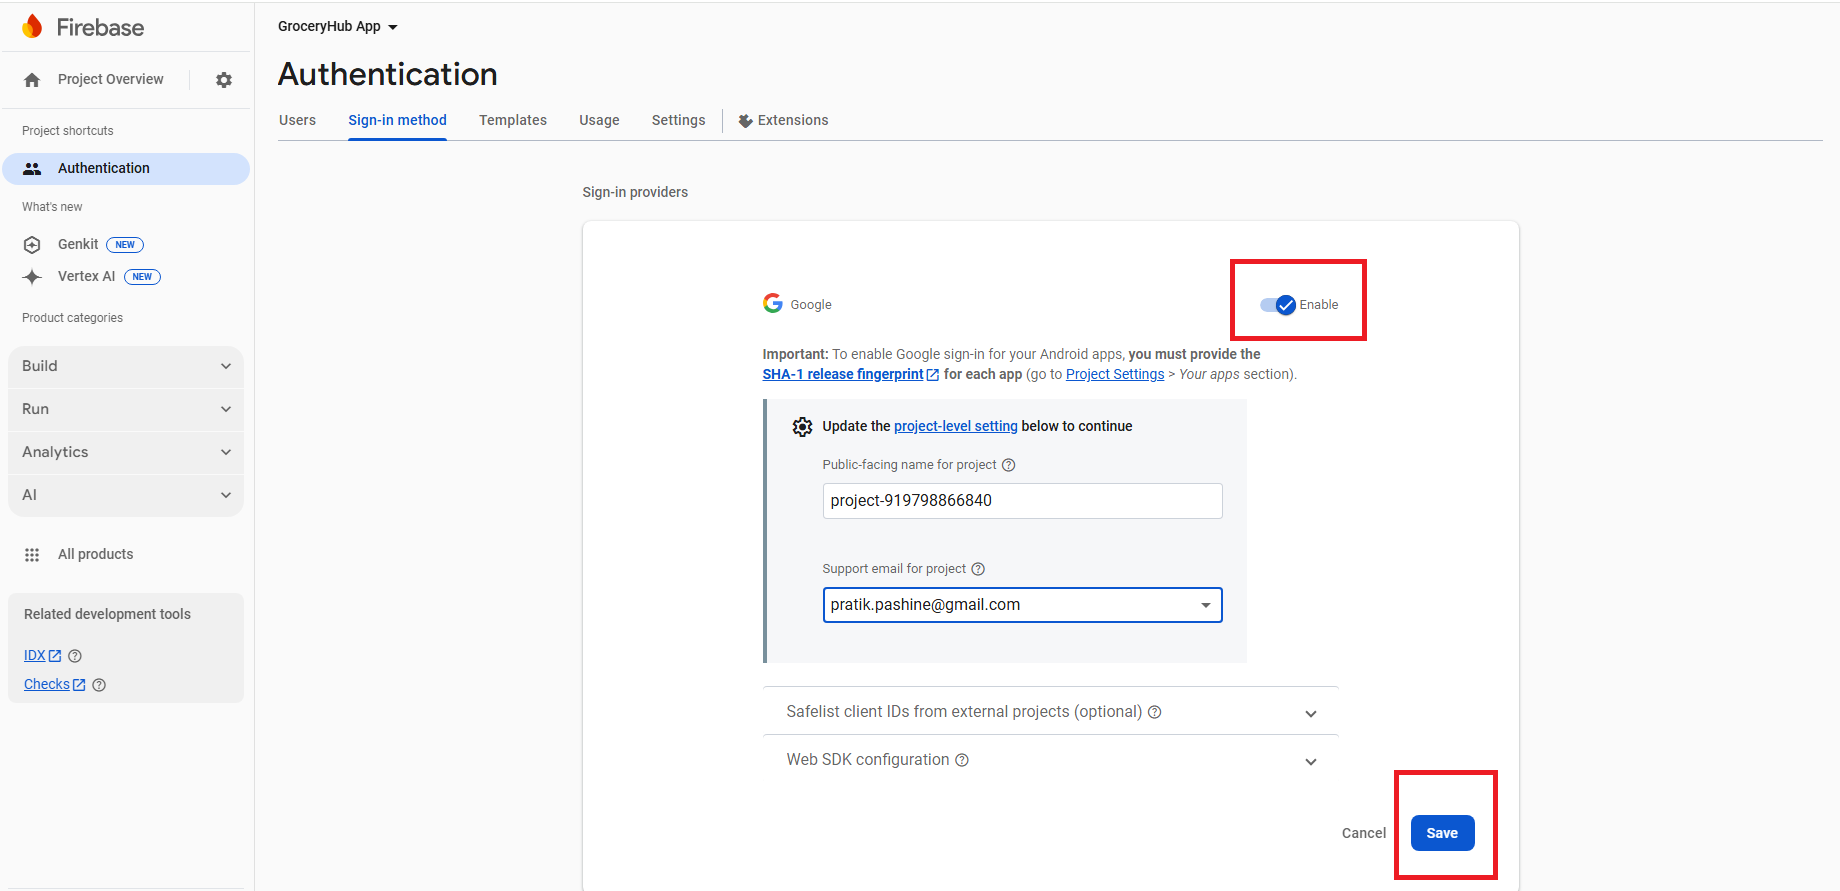This screenshot has width=1840, height=891.
Task: Click the Public-facing name input field
Action: (x=1022, y=501)
